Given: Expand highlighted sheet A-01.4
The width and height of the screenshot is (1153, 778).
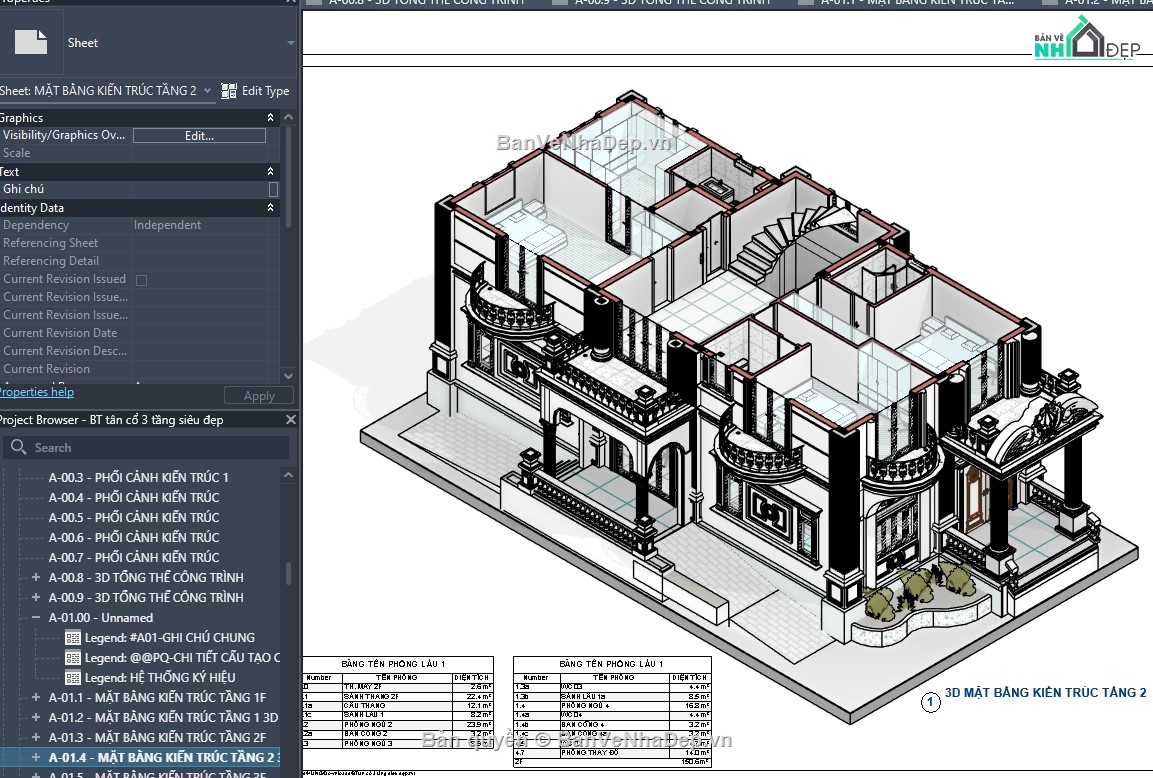Looking at the screenshot, I should pyautogui.click(x=35, y=757).
